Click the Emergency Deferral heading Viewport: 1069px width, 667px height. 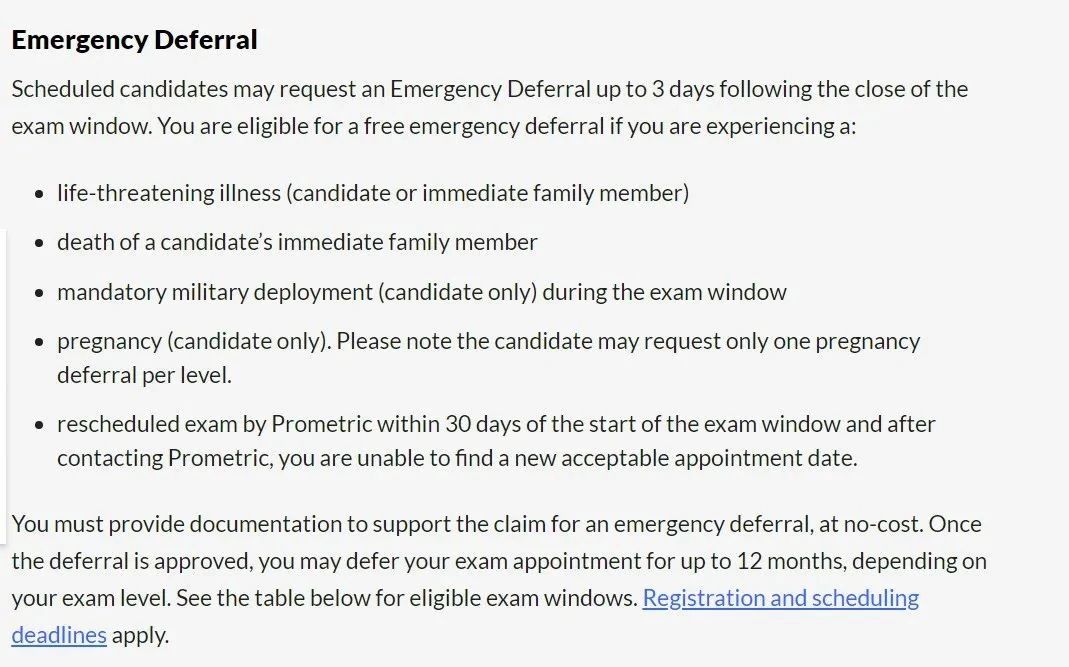(134, 40)
